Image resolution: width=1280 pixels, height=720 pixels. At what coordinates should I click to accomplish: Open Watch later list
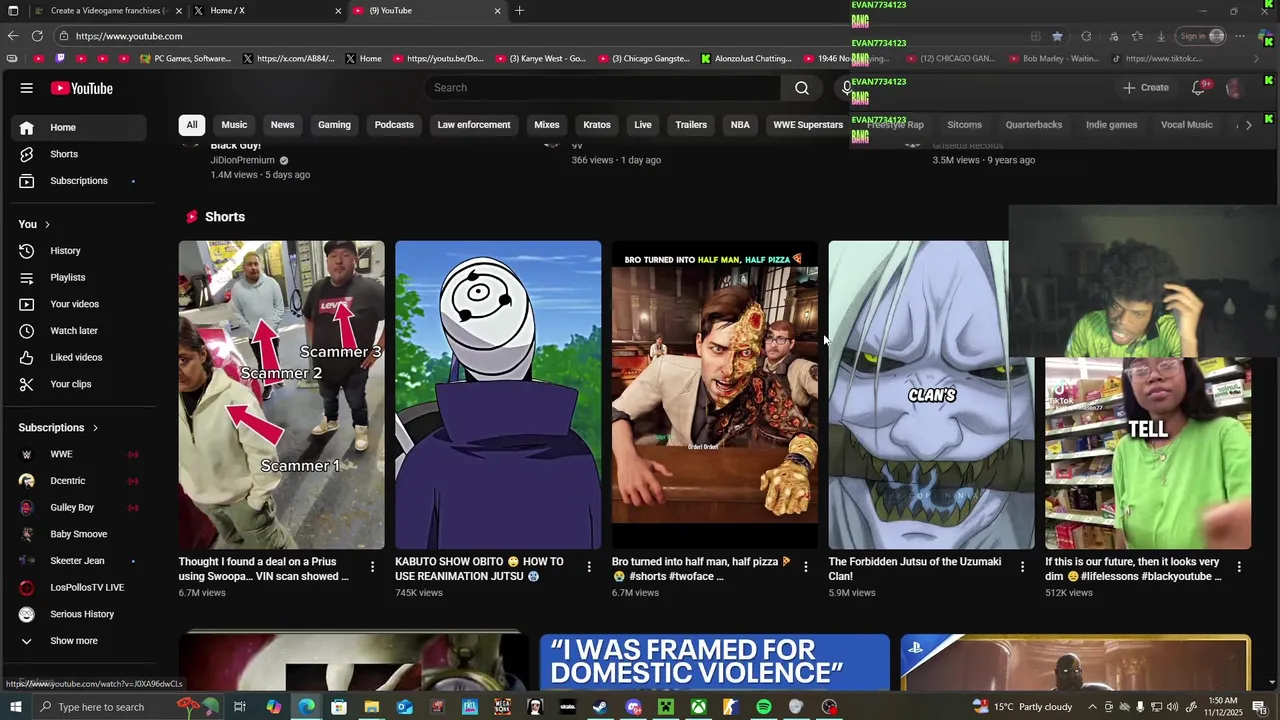click(78, 331)
